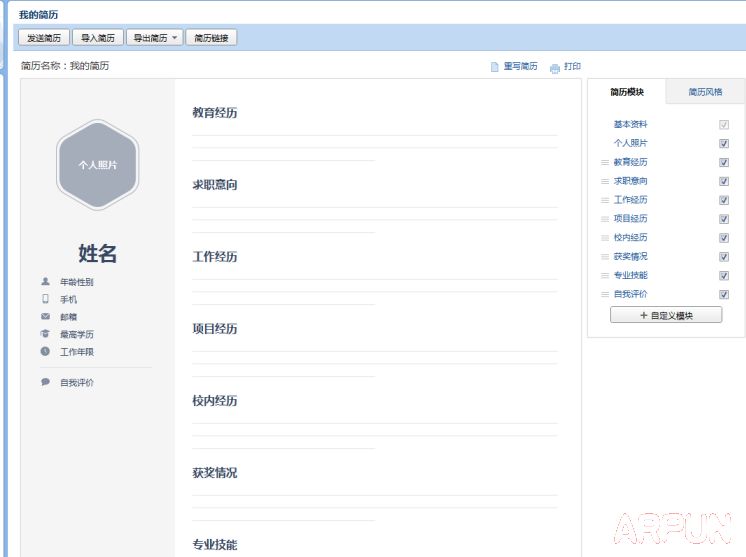
Task: Click the graduation cap icon beside 最高学历
Action: pyautogui.click(x=45, y=334)
